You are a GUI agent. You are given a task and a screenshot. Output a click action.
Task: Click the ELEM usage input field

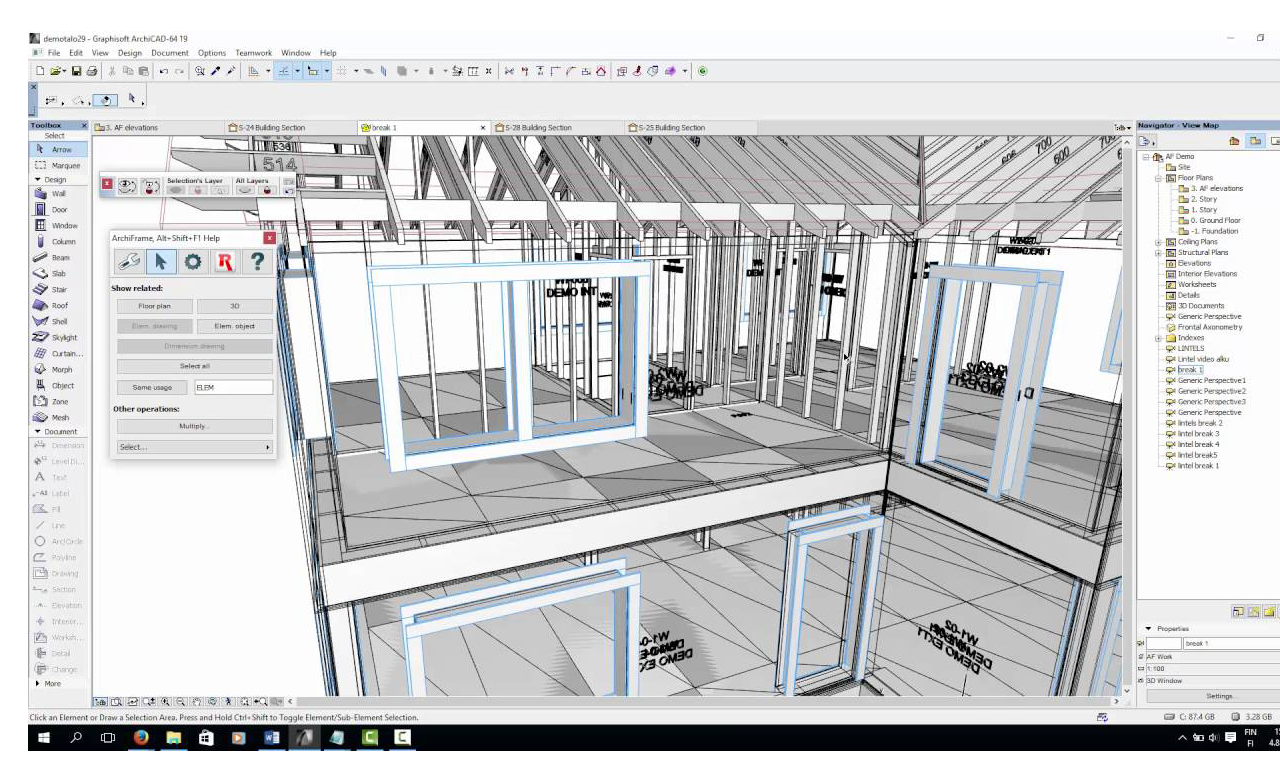233,387
